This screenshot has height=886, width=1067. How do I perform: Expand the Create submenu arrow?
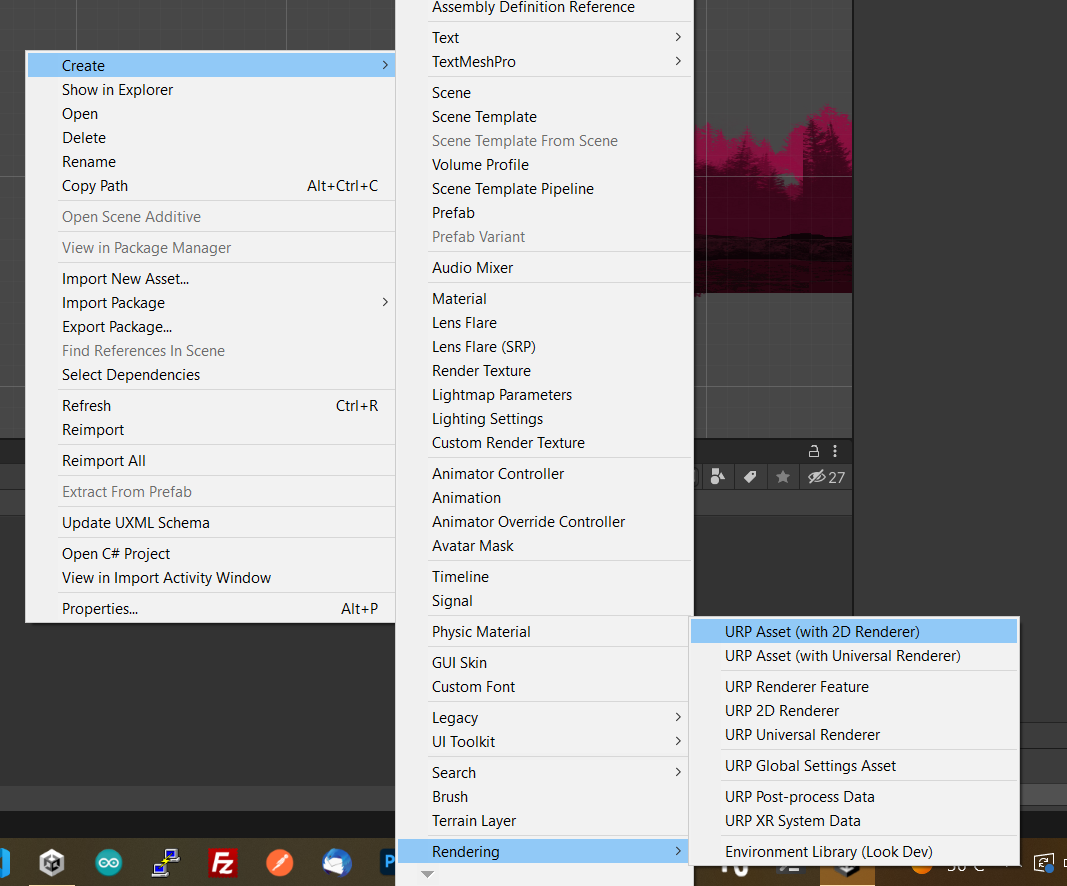pyautogui.click(x=385, y=65)
